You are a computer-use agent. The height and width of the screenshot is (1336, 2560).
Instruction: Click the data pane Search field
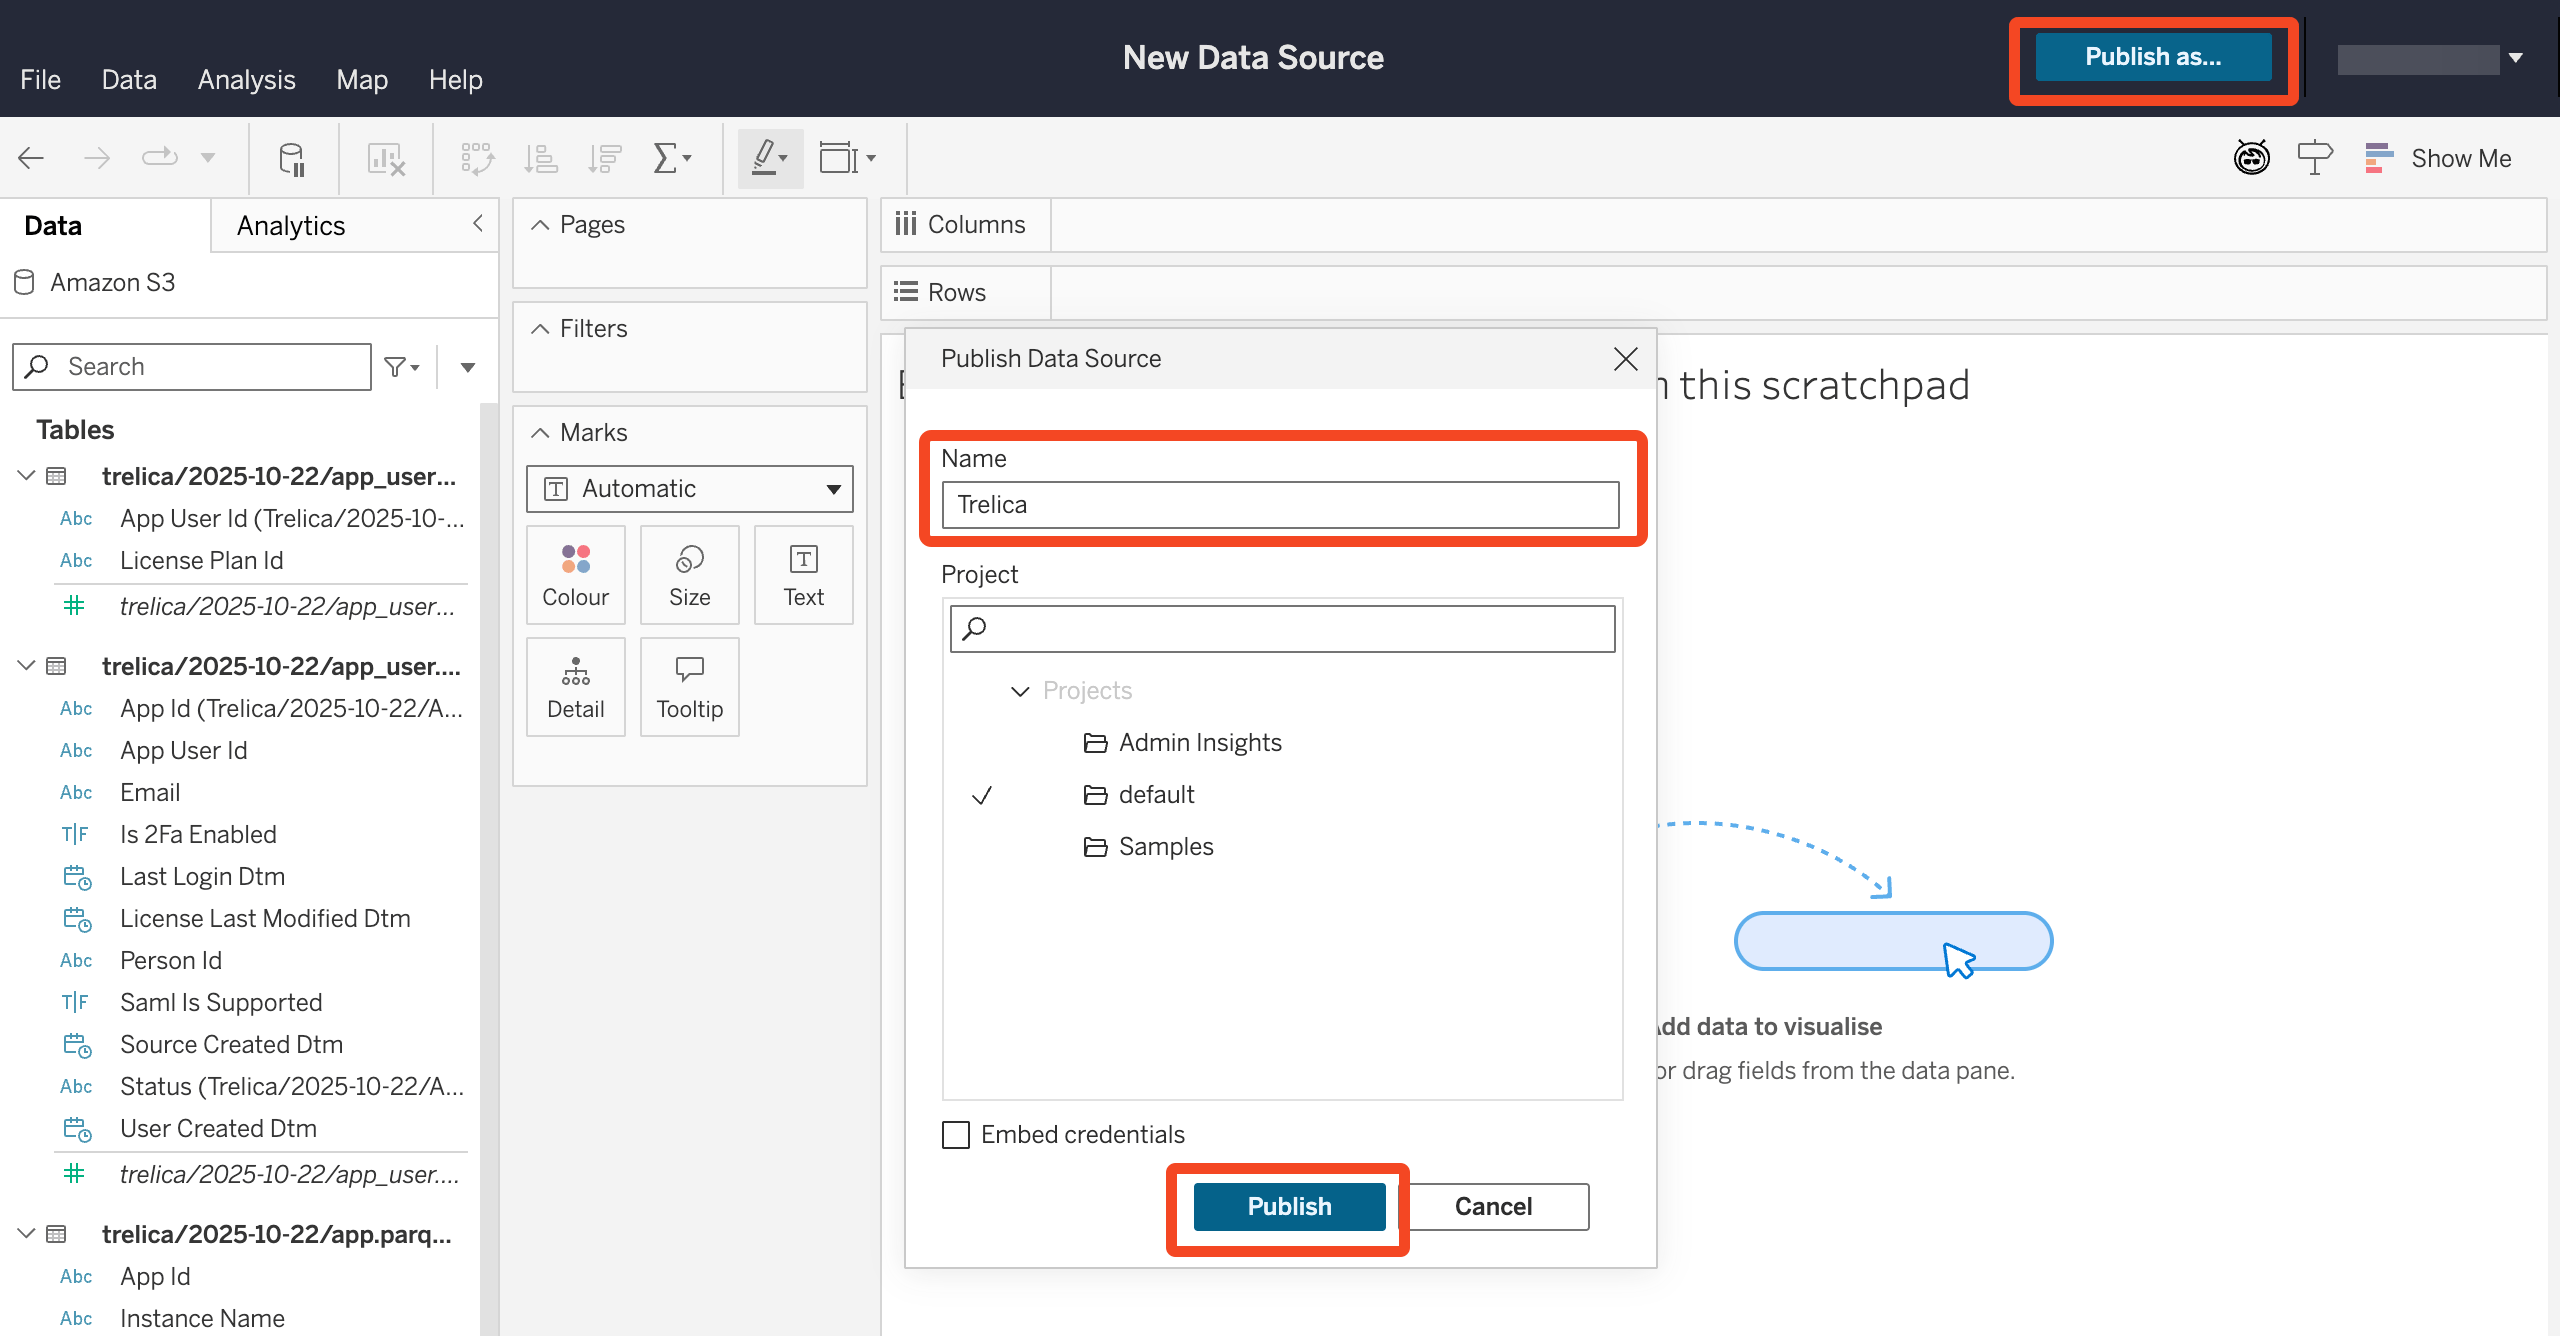[x=192, y=367]
